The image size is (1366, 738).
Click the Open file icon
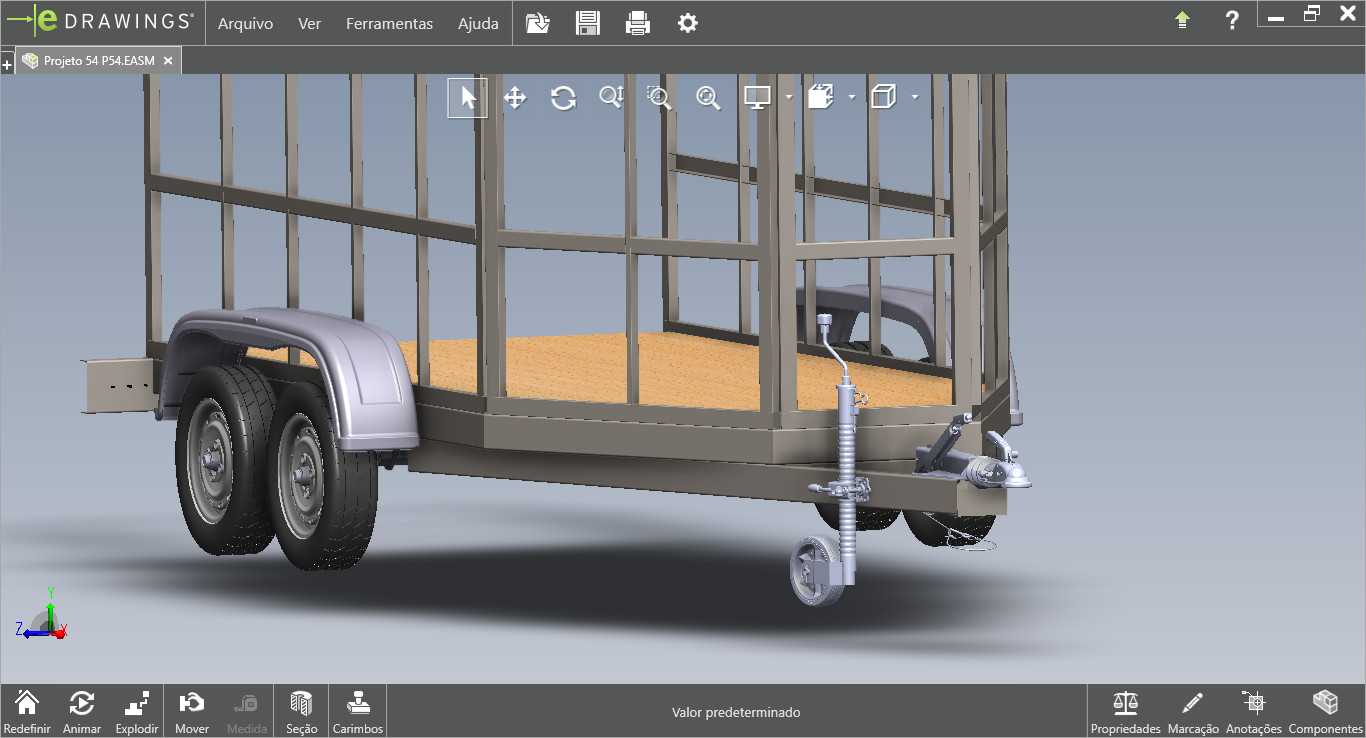538,23
